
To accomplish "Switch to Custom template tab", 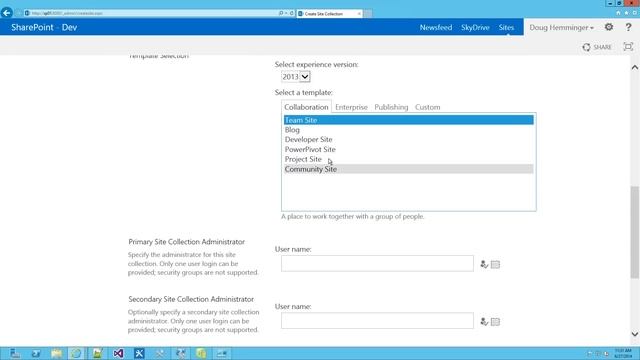I will (427, 107).
